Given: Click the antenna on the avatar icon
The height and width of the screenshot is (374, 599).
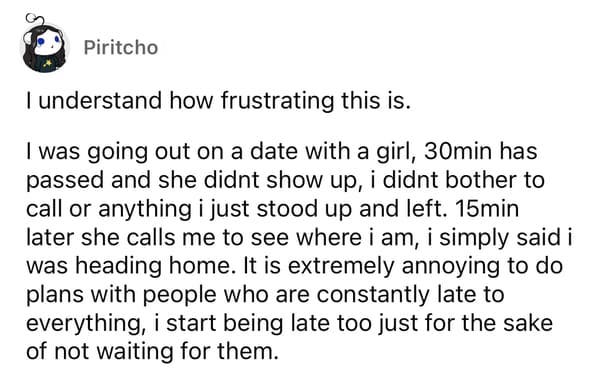Looking at the screenshot, I should (35, 19).
